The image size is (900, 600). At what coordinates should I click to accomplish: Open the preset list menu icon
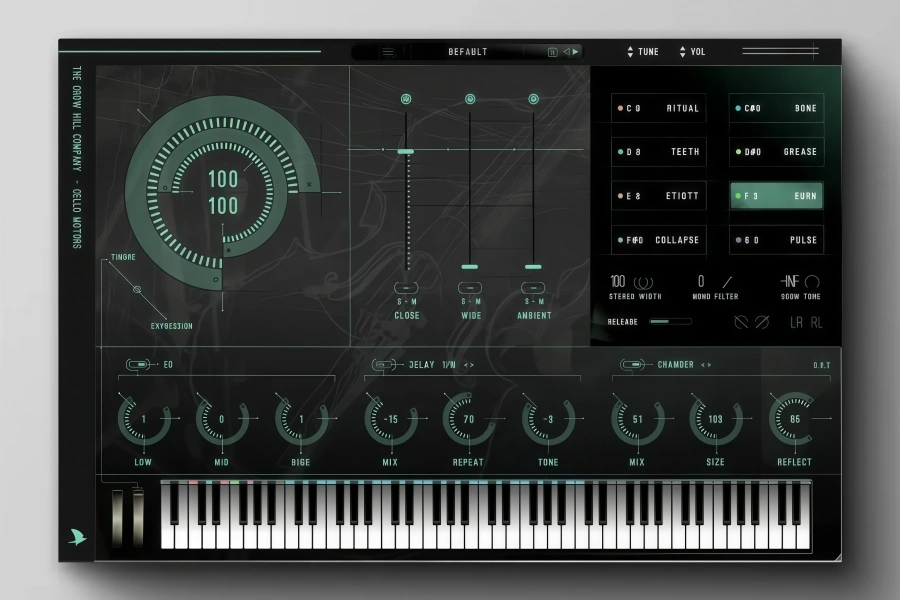point(388,52)
